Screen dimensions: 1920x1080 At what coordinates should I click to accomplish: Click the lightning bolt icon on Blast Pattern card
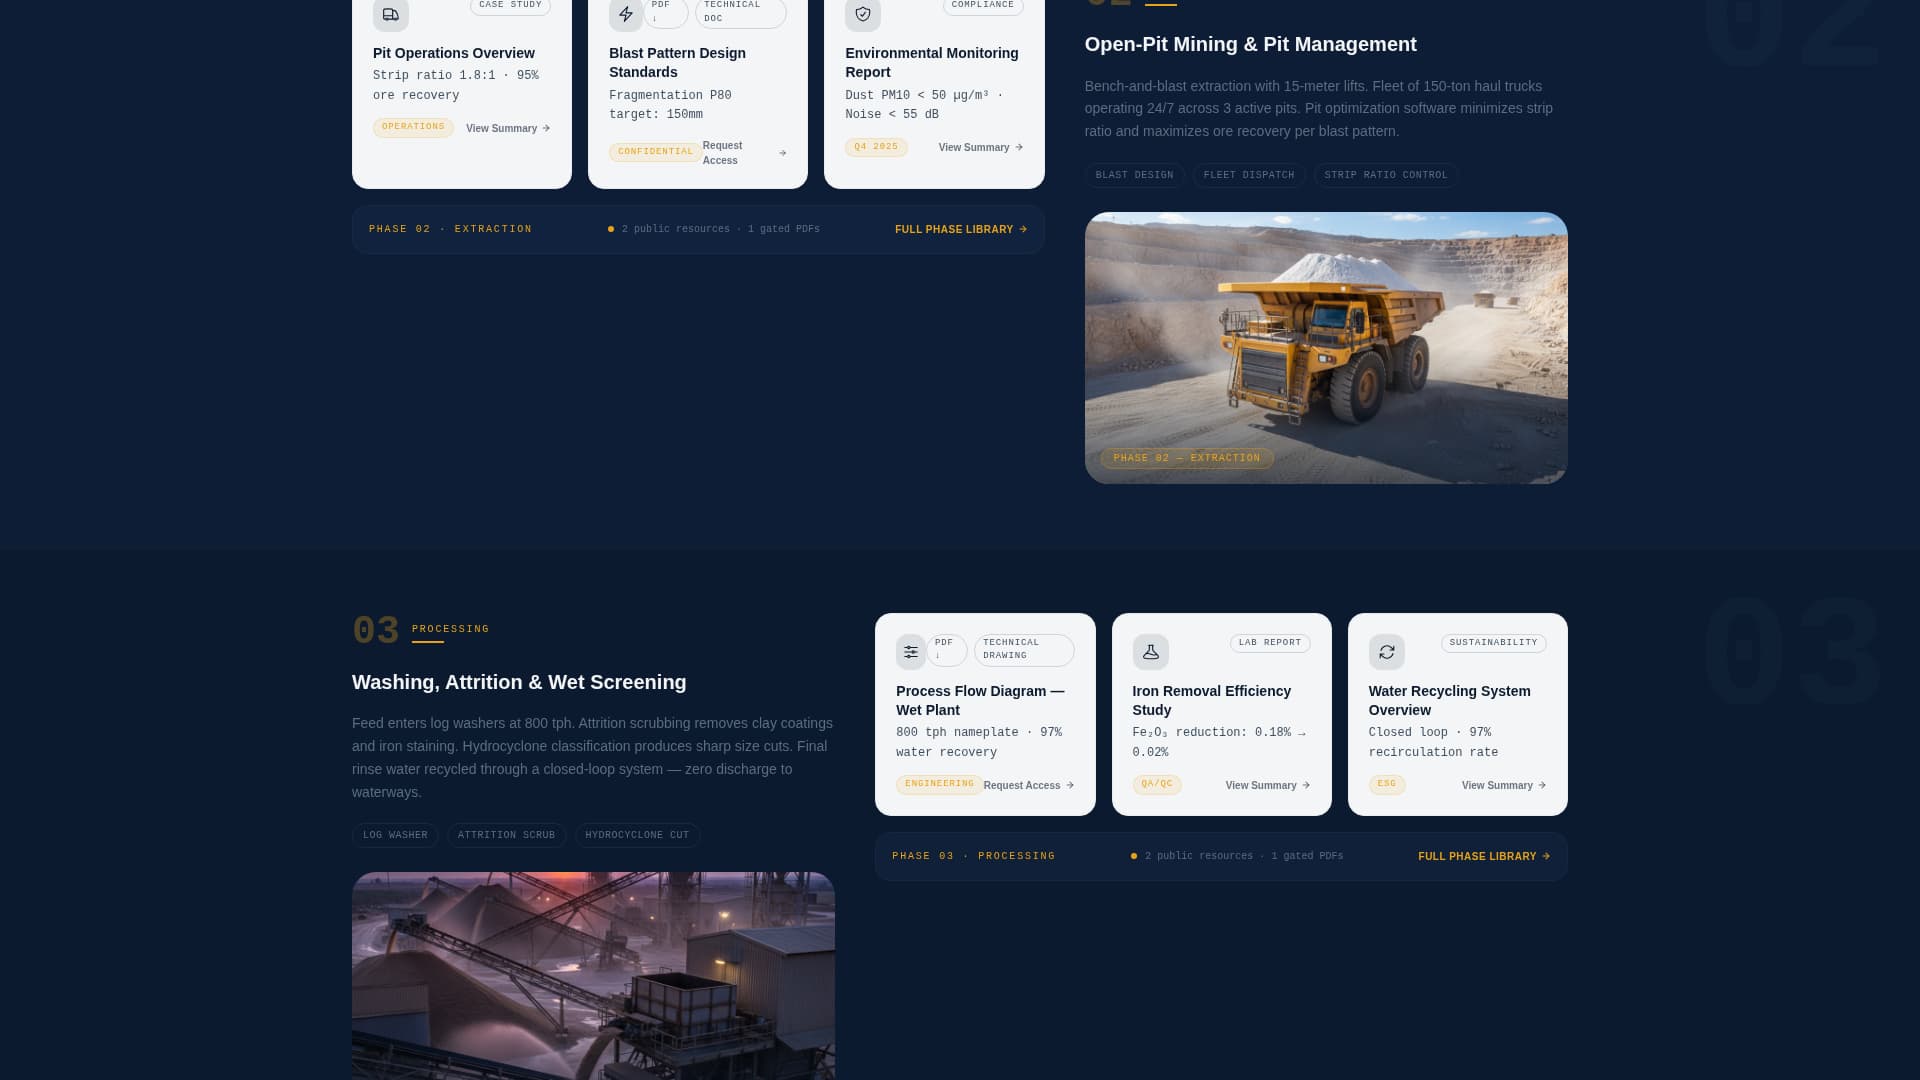tap(626, 14)
